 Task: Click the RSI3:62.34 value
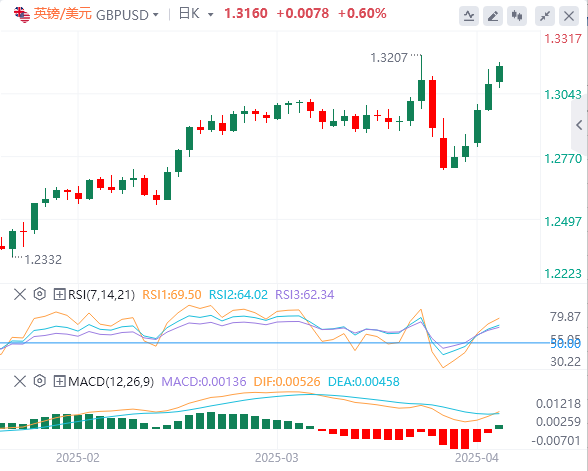304,295
